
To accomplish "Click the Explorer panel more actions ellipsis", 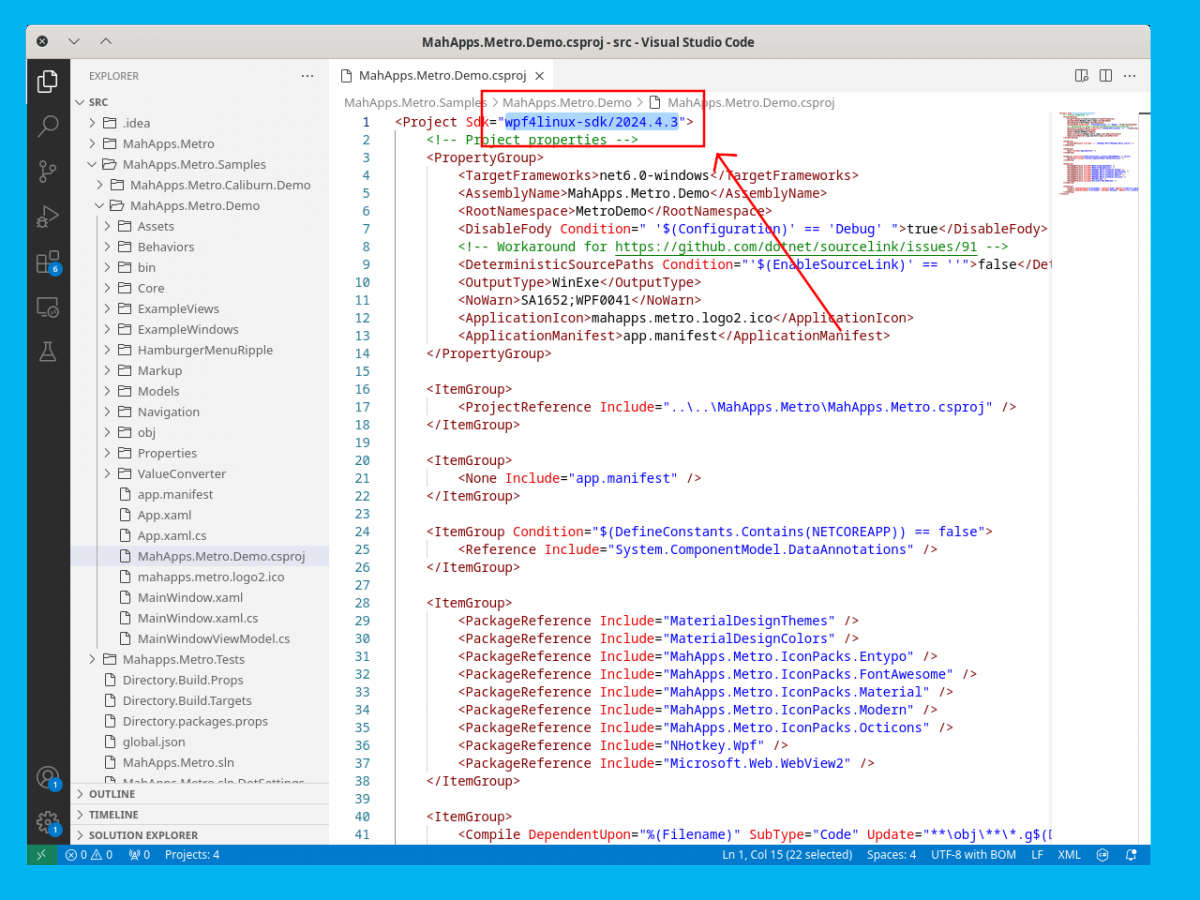I will (x=307, y=76).
